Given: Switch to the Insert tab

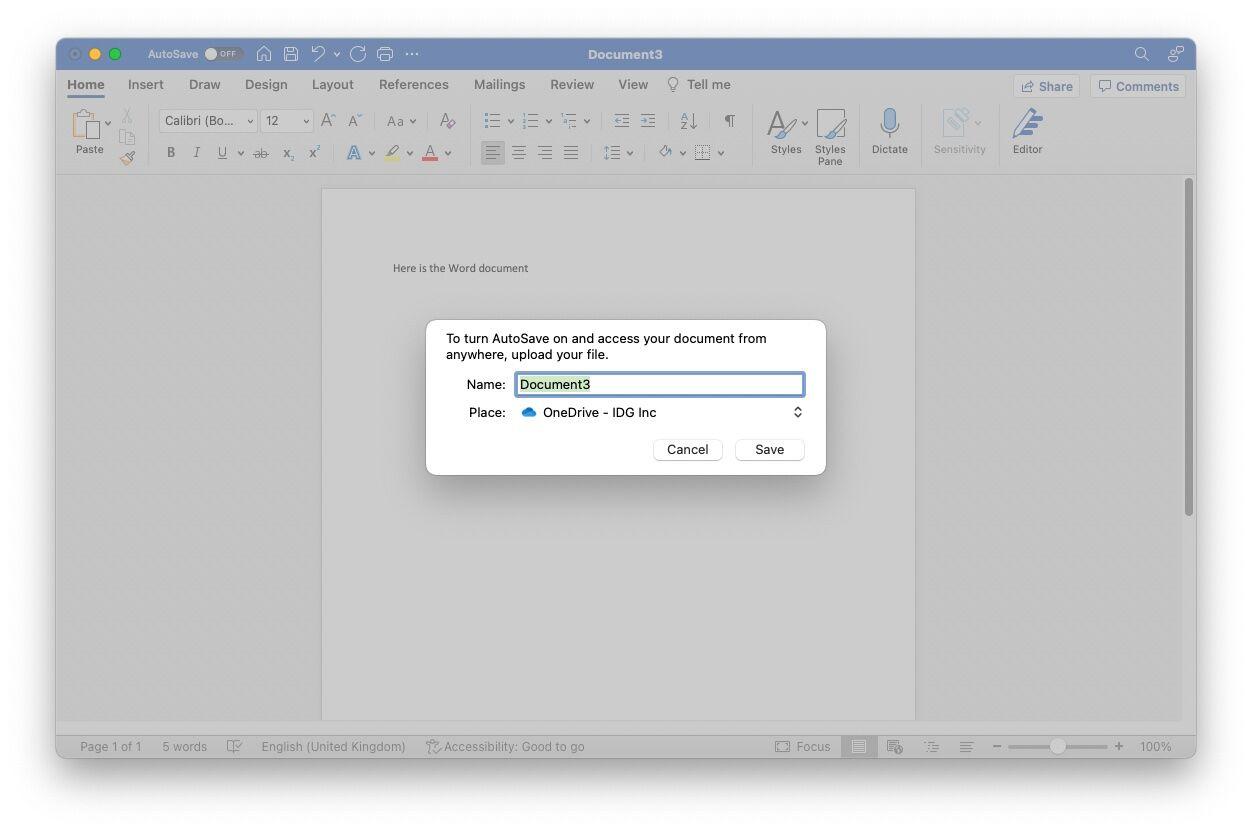Looking at the screenshot, I should 146,85.
